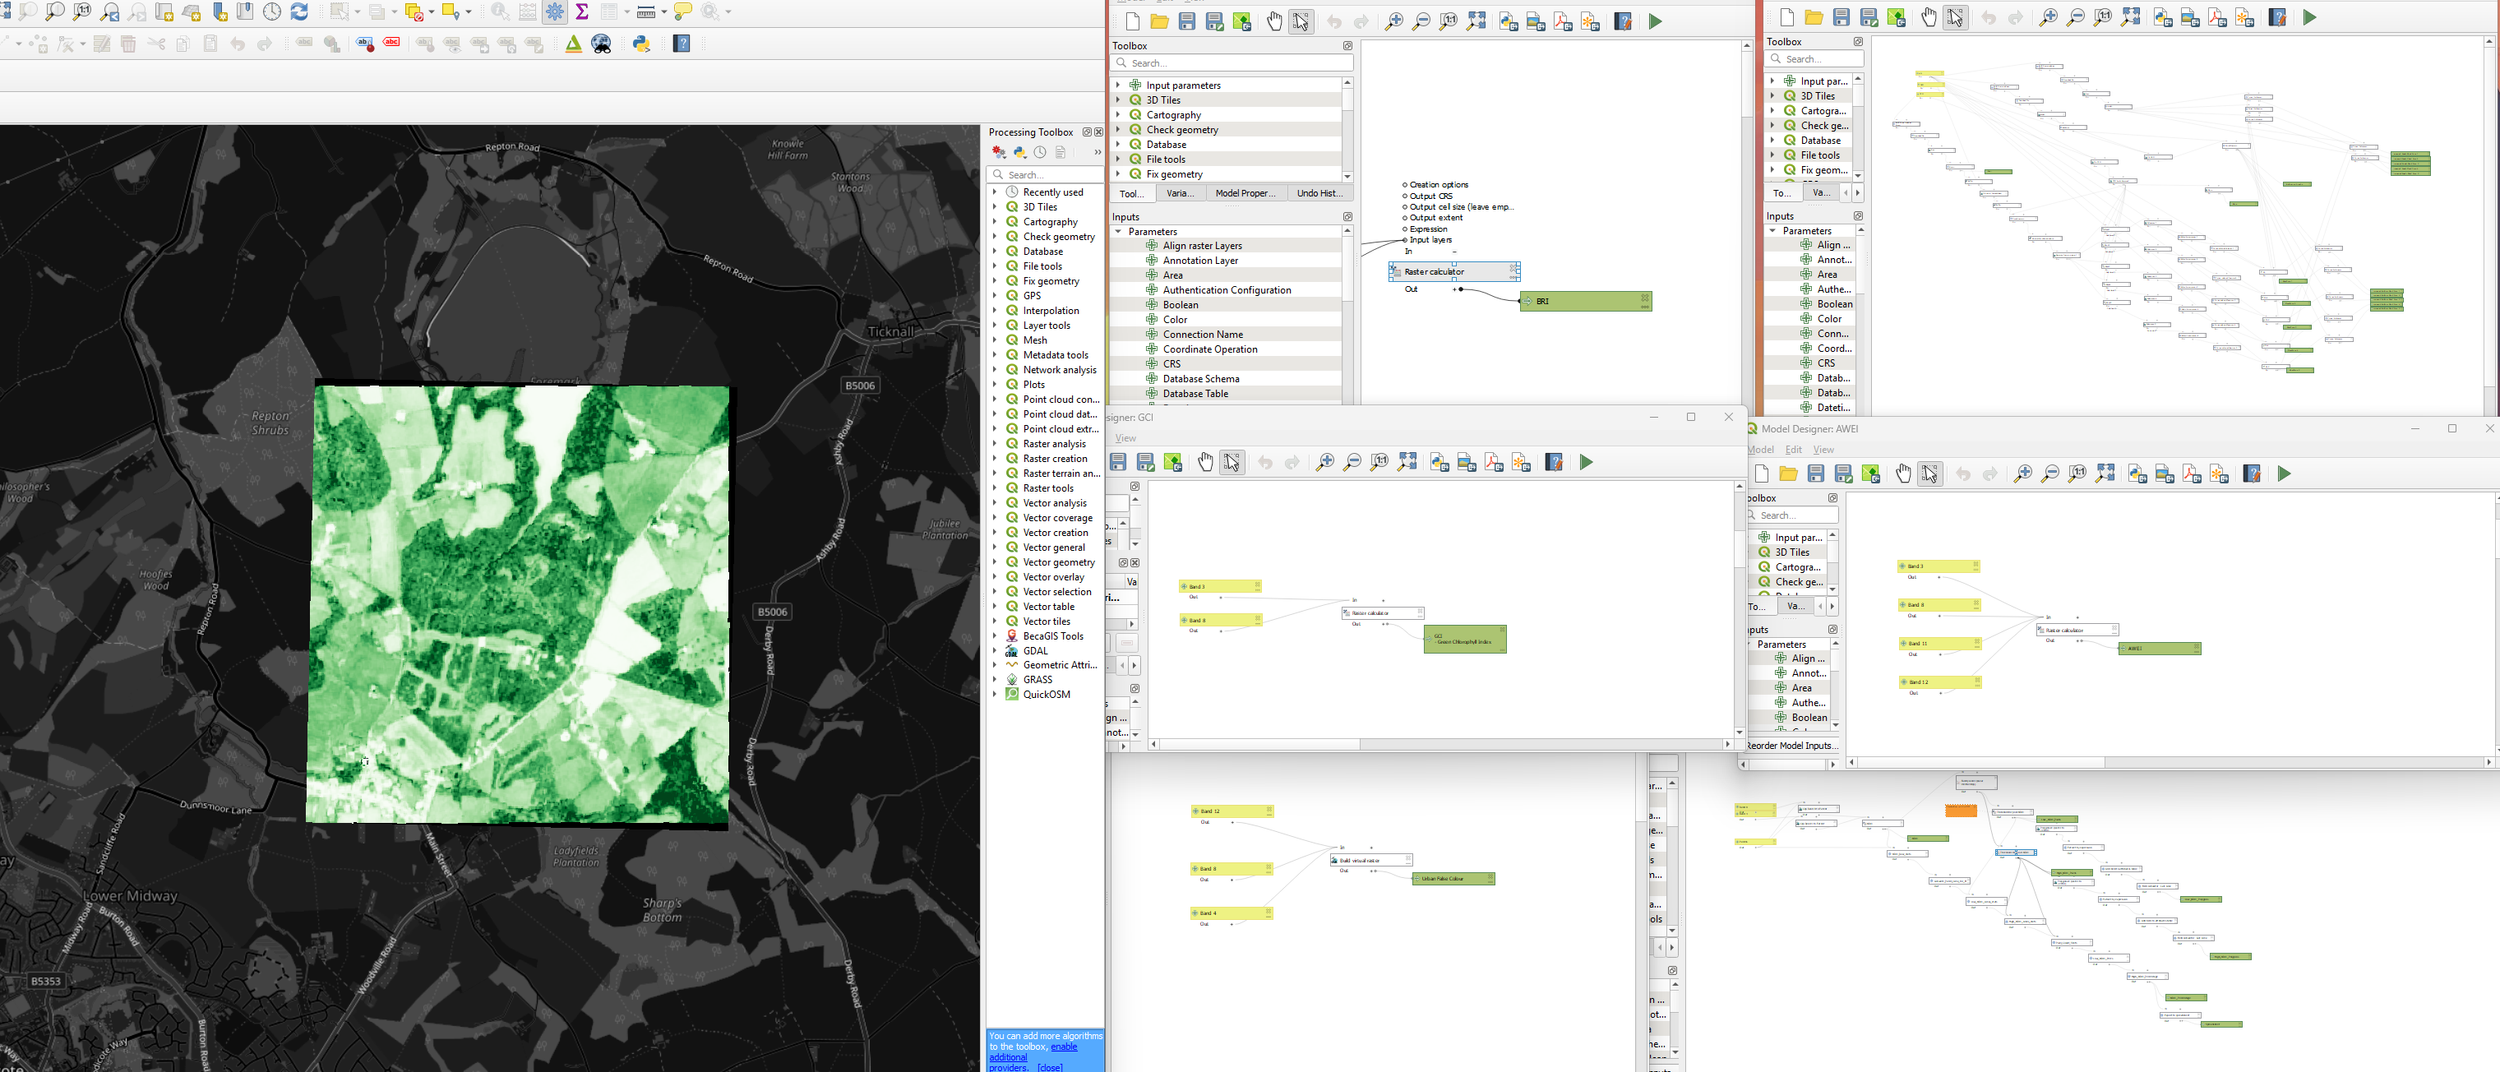Select the Pan tool in the GCI model designer
The width and height of the screenshot is (2500, 1072).
[1206, 462]
